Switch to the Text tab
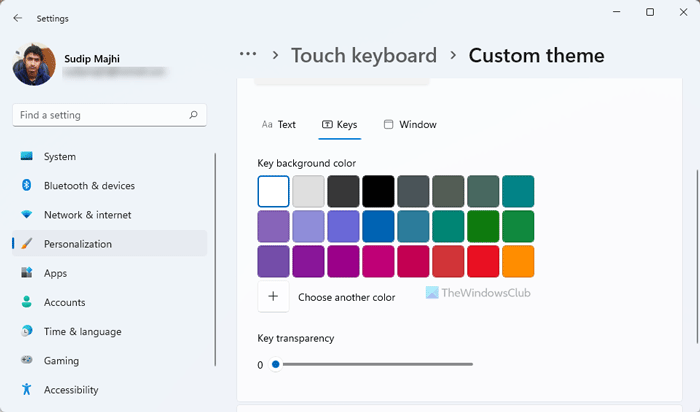Screen dimensions: 700x412 pos(279,125)
